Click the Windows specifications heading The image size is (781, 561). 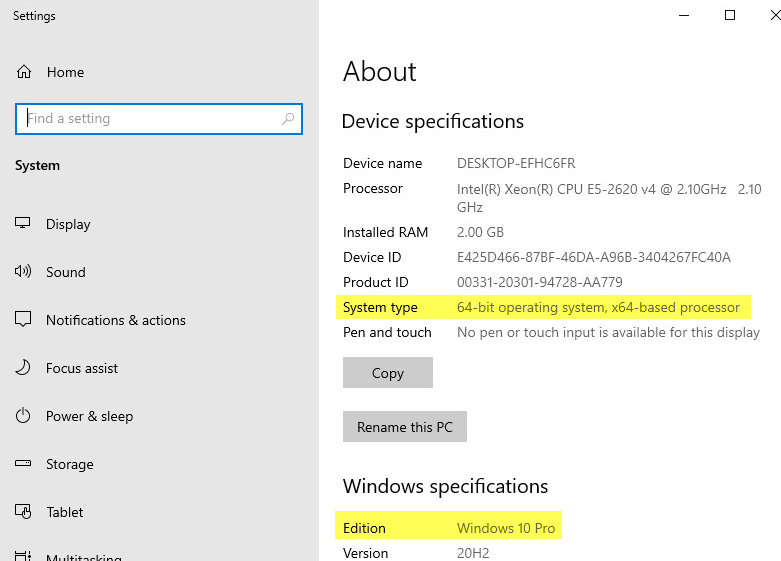[x=445, y=486]
